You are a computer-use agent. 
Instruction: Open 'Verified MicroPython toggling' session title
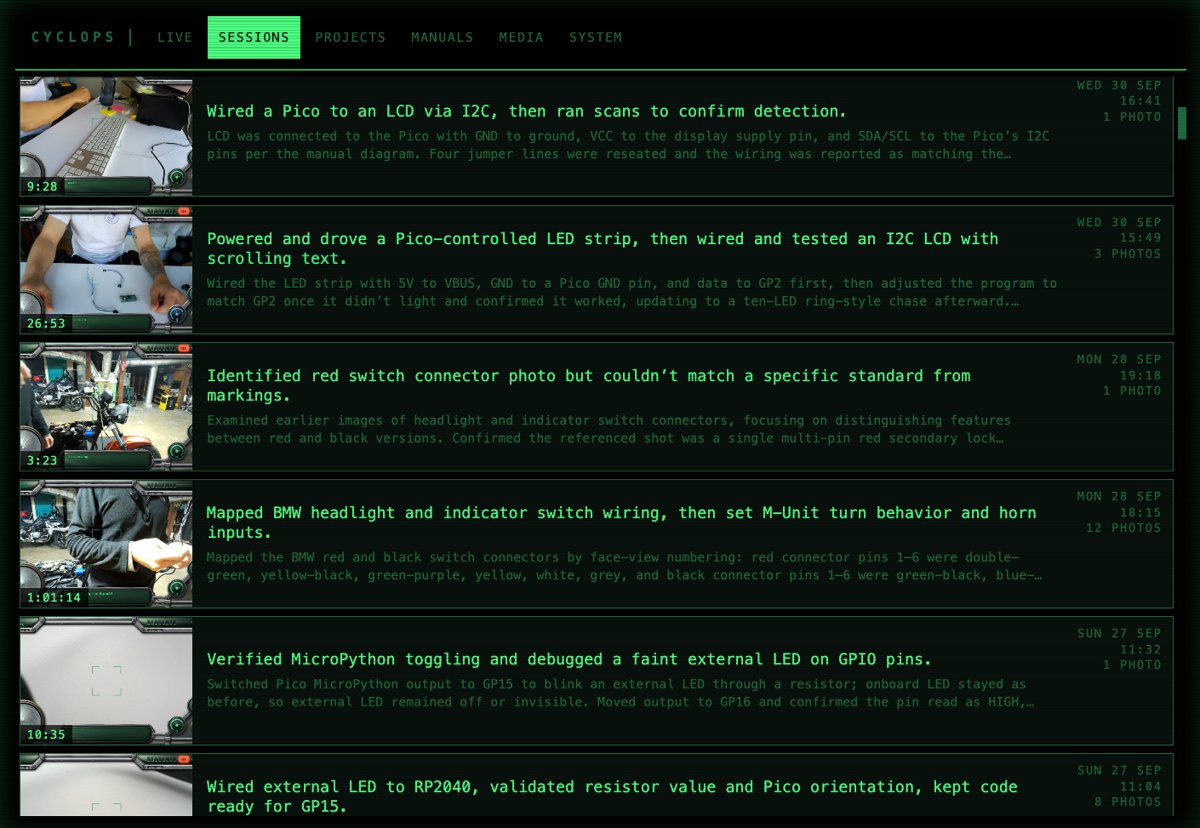(569, 659)
